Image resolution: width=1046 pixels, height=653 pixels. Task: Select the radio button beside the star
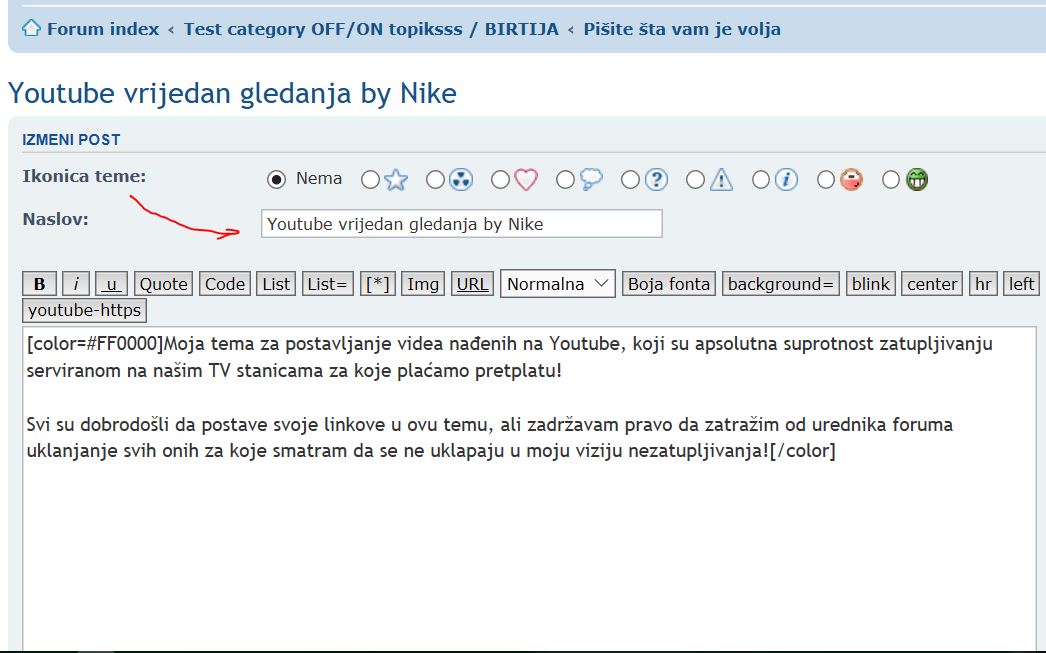click(370, 180)
